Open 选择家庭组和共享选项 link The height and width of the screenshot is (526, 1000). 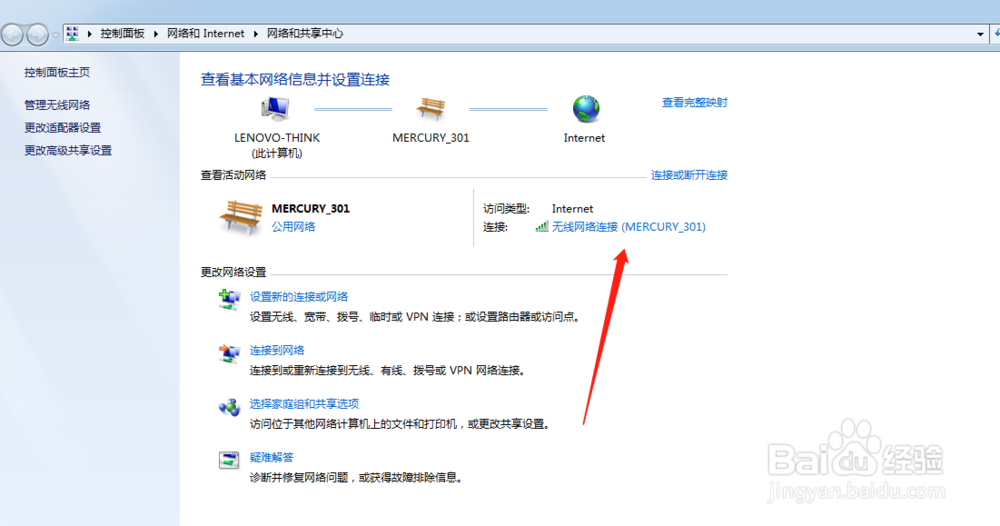pyautogui.click(x=304, y=404)
